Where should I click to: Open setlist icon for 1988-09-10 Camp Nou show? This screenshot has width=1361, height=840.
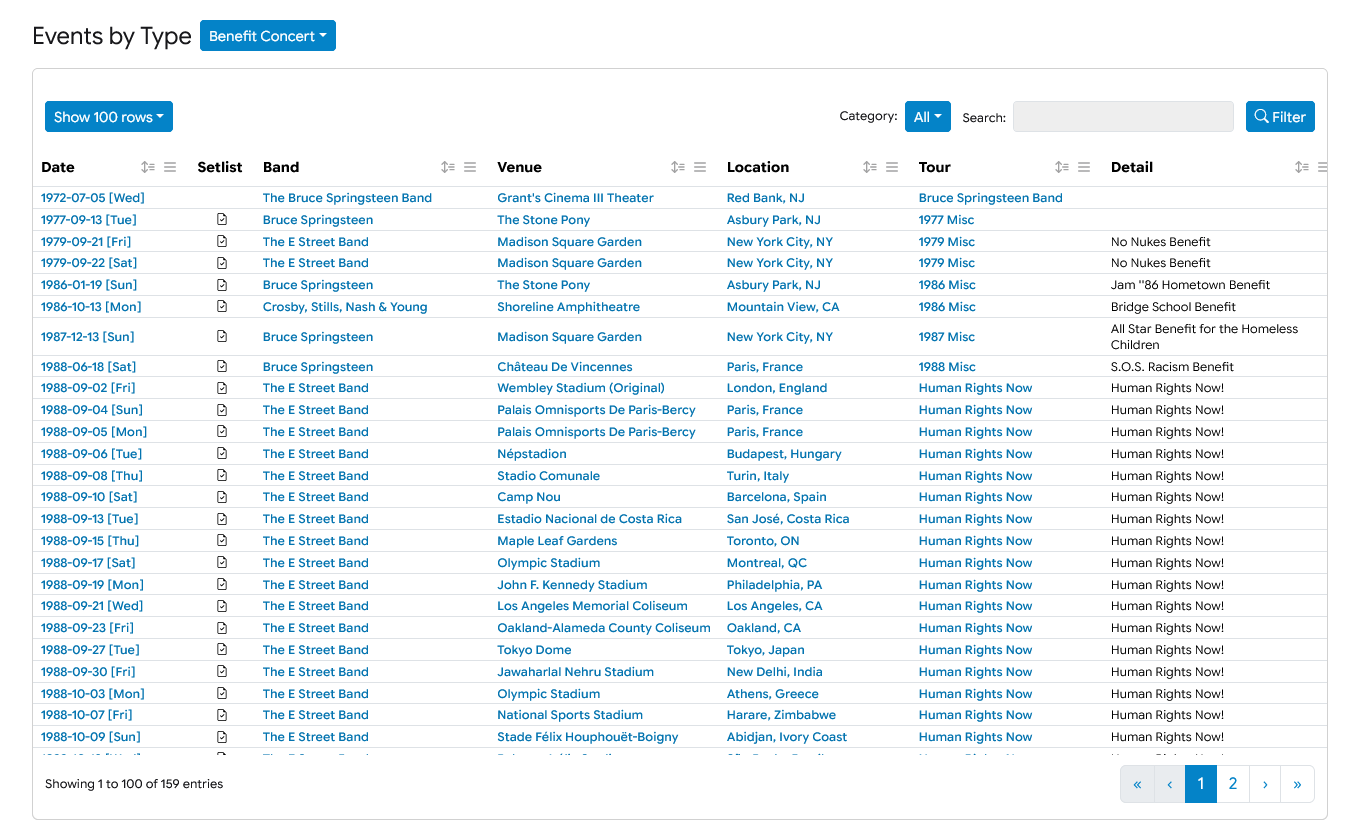(x=222, y=497)
